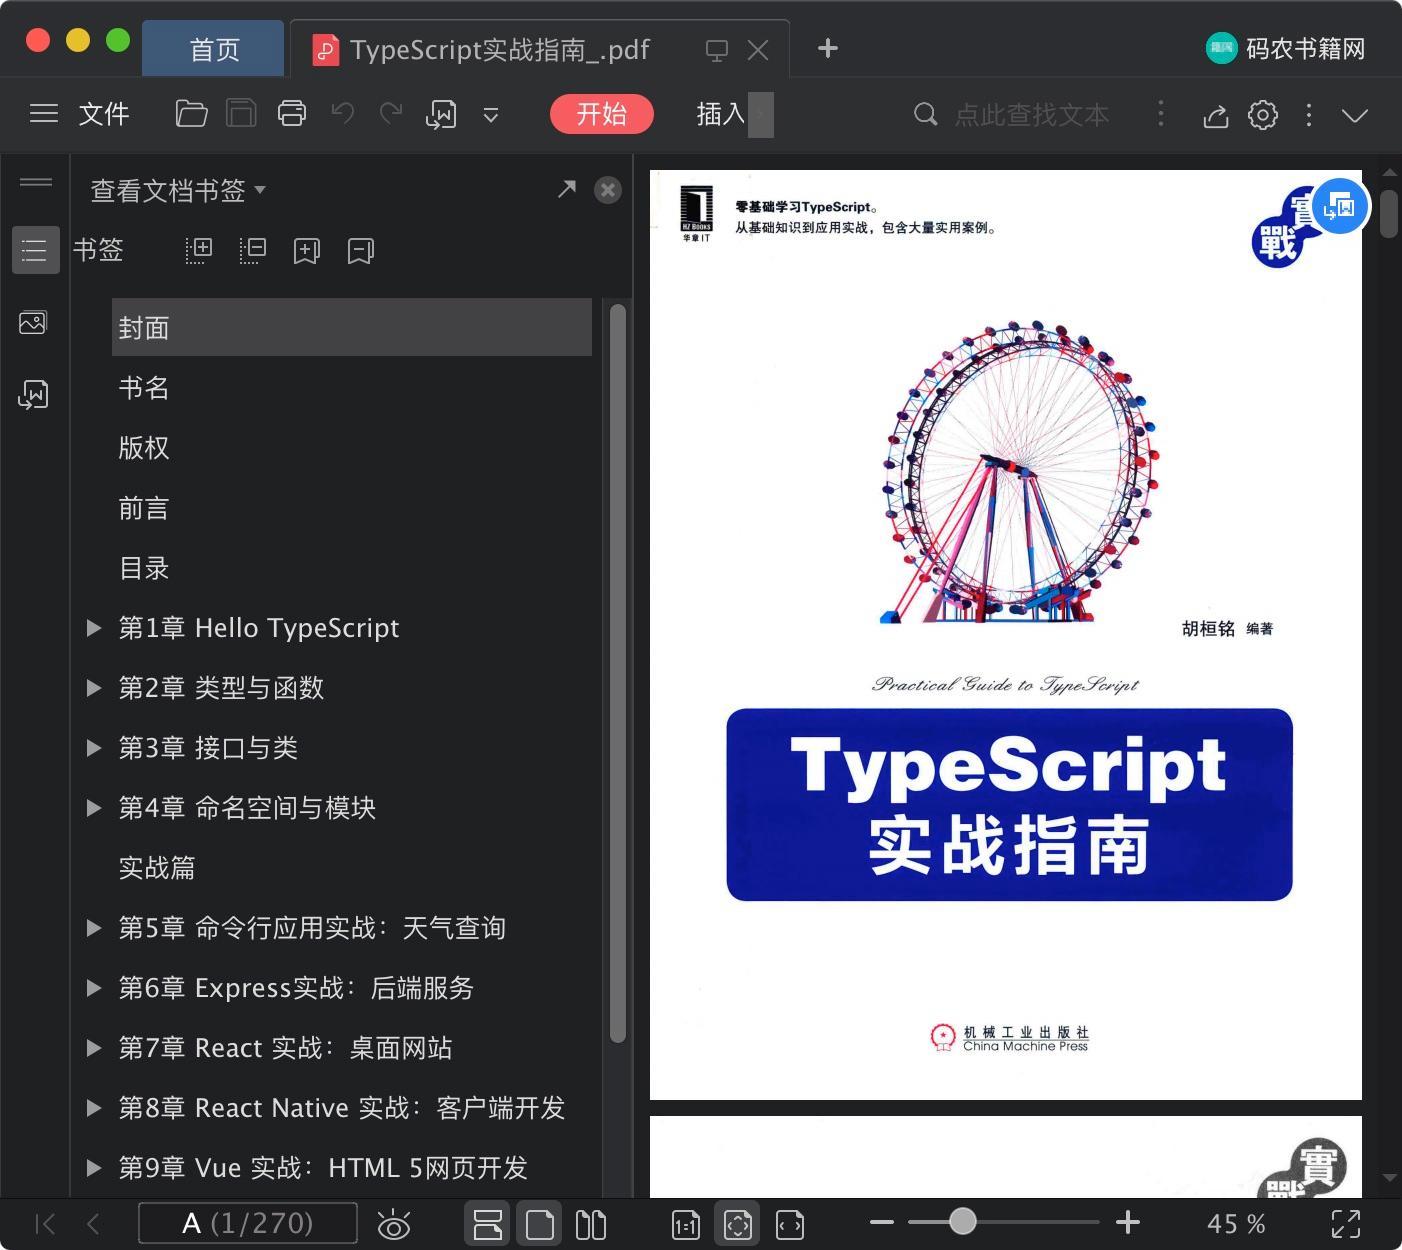Open 第8章 React Native 实战 bookmark
The image size is (1402, 1250).
[342, 1108]
